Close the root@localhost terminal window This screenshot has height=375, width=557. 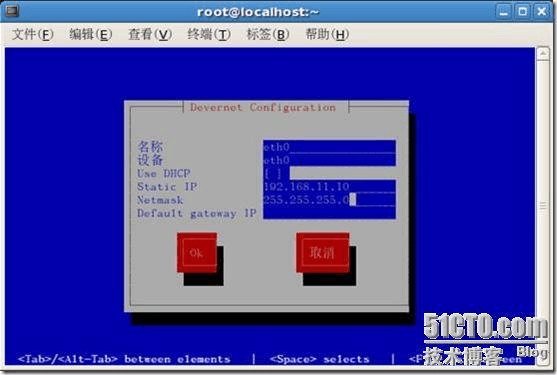click(541, 12)
